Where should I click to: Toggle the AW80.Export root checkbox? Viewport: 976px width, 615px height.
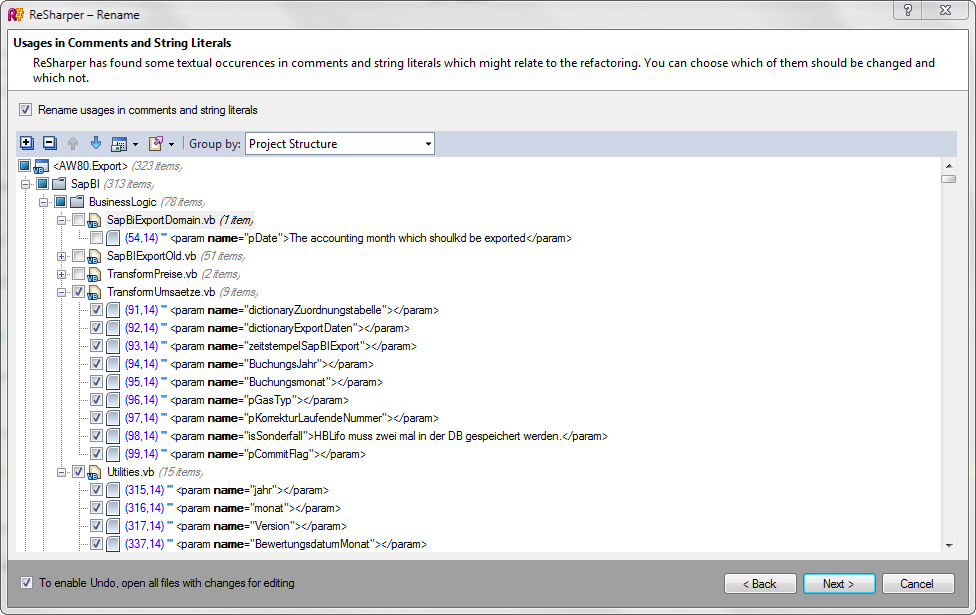coord(24,166)
